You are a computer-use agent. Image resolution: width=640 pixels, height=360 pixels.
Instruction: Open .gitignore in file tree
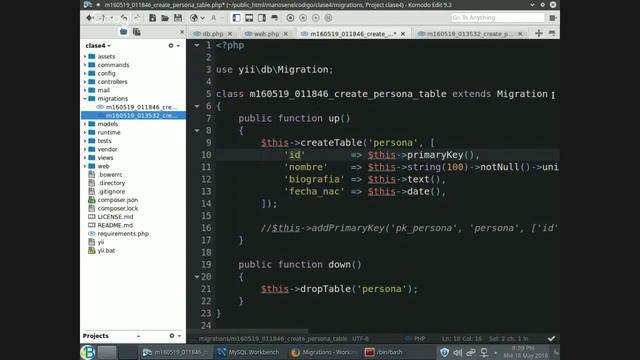point(111,191)
